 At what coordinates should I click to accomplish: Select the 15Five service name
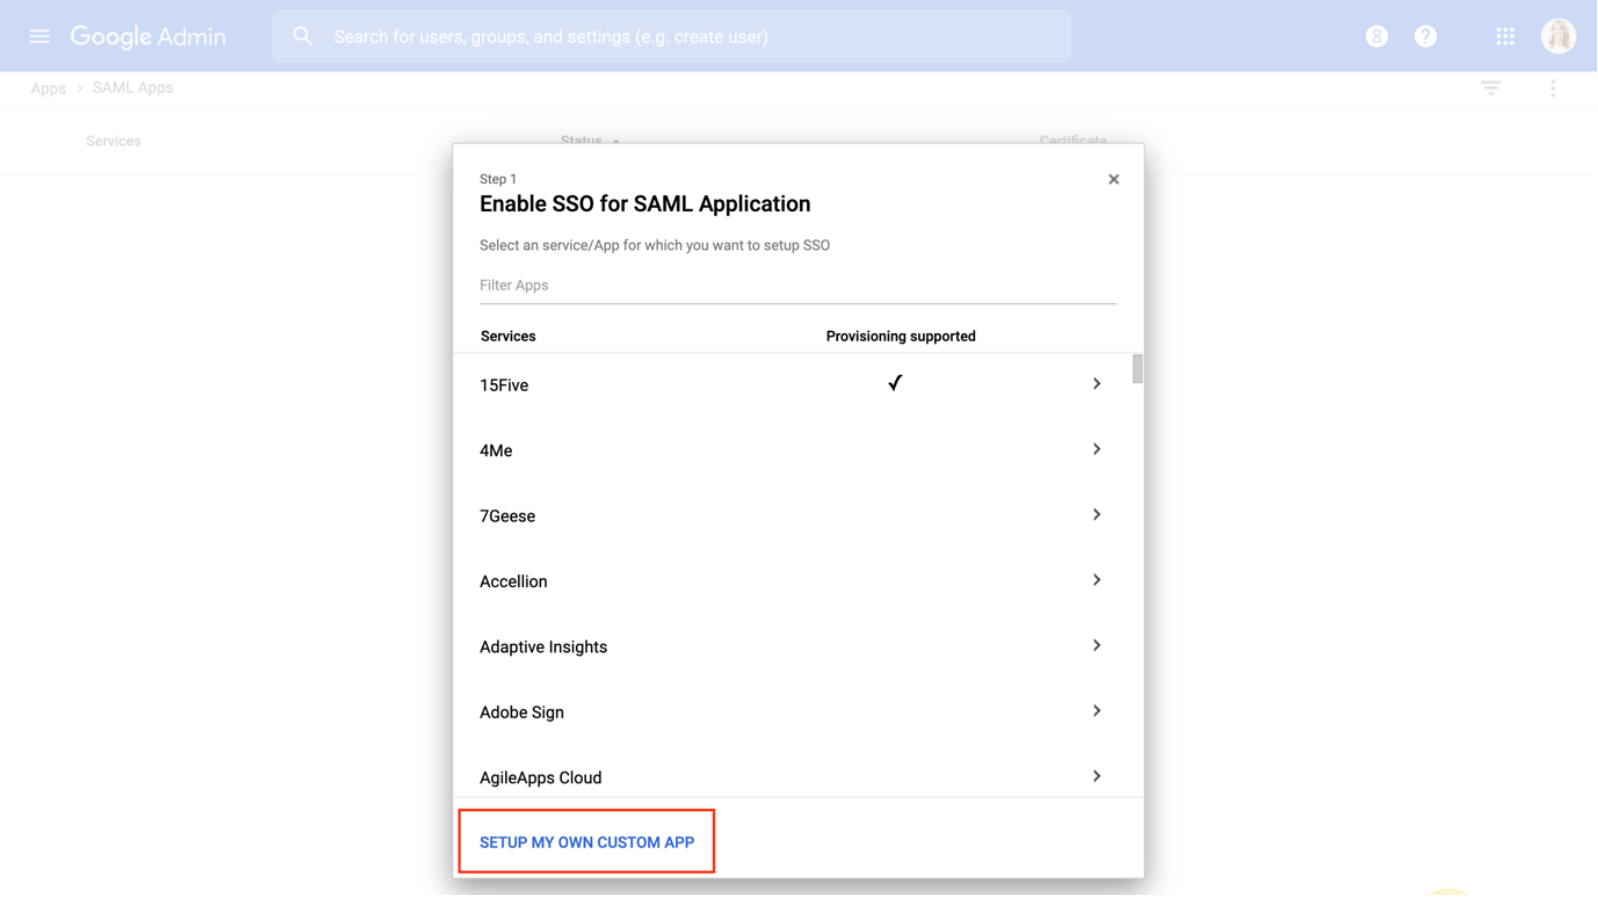click(x=504, y=386)
